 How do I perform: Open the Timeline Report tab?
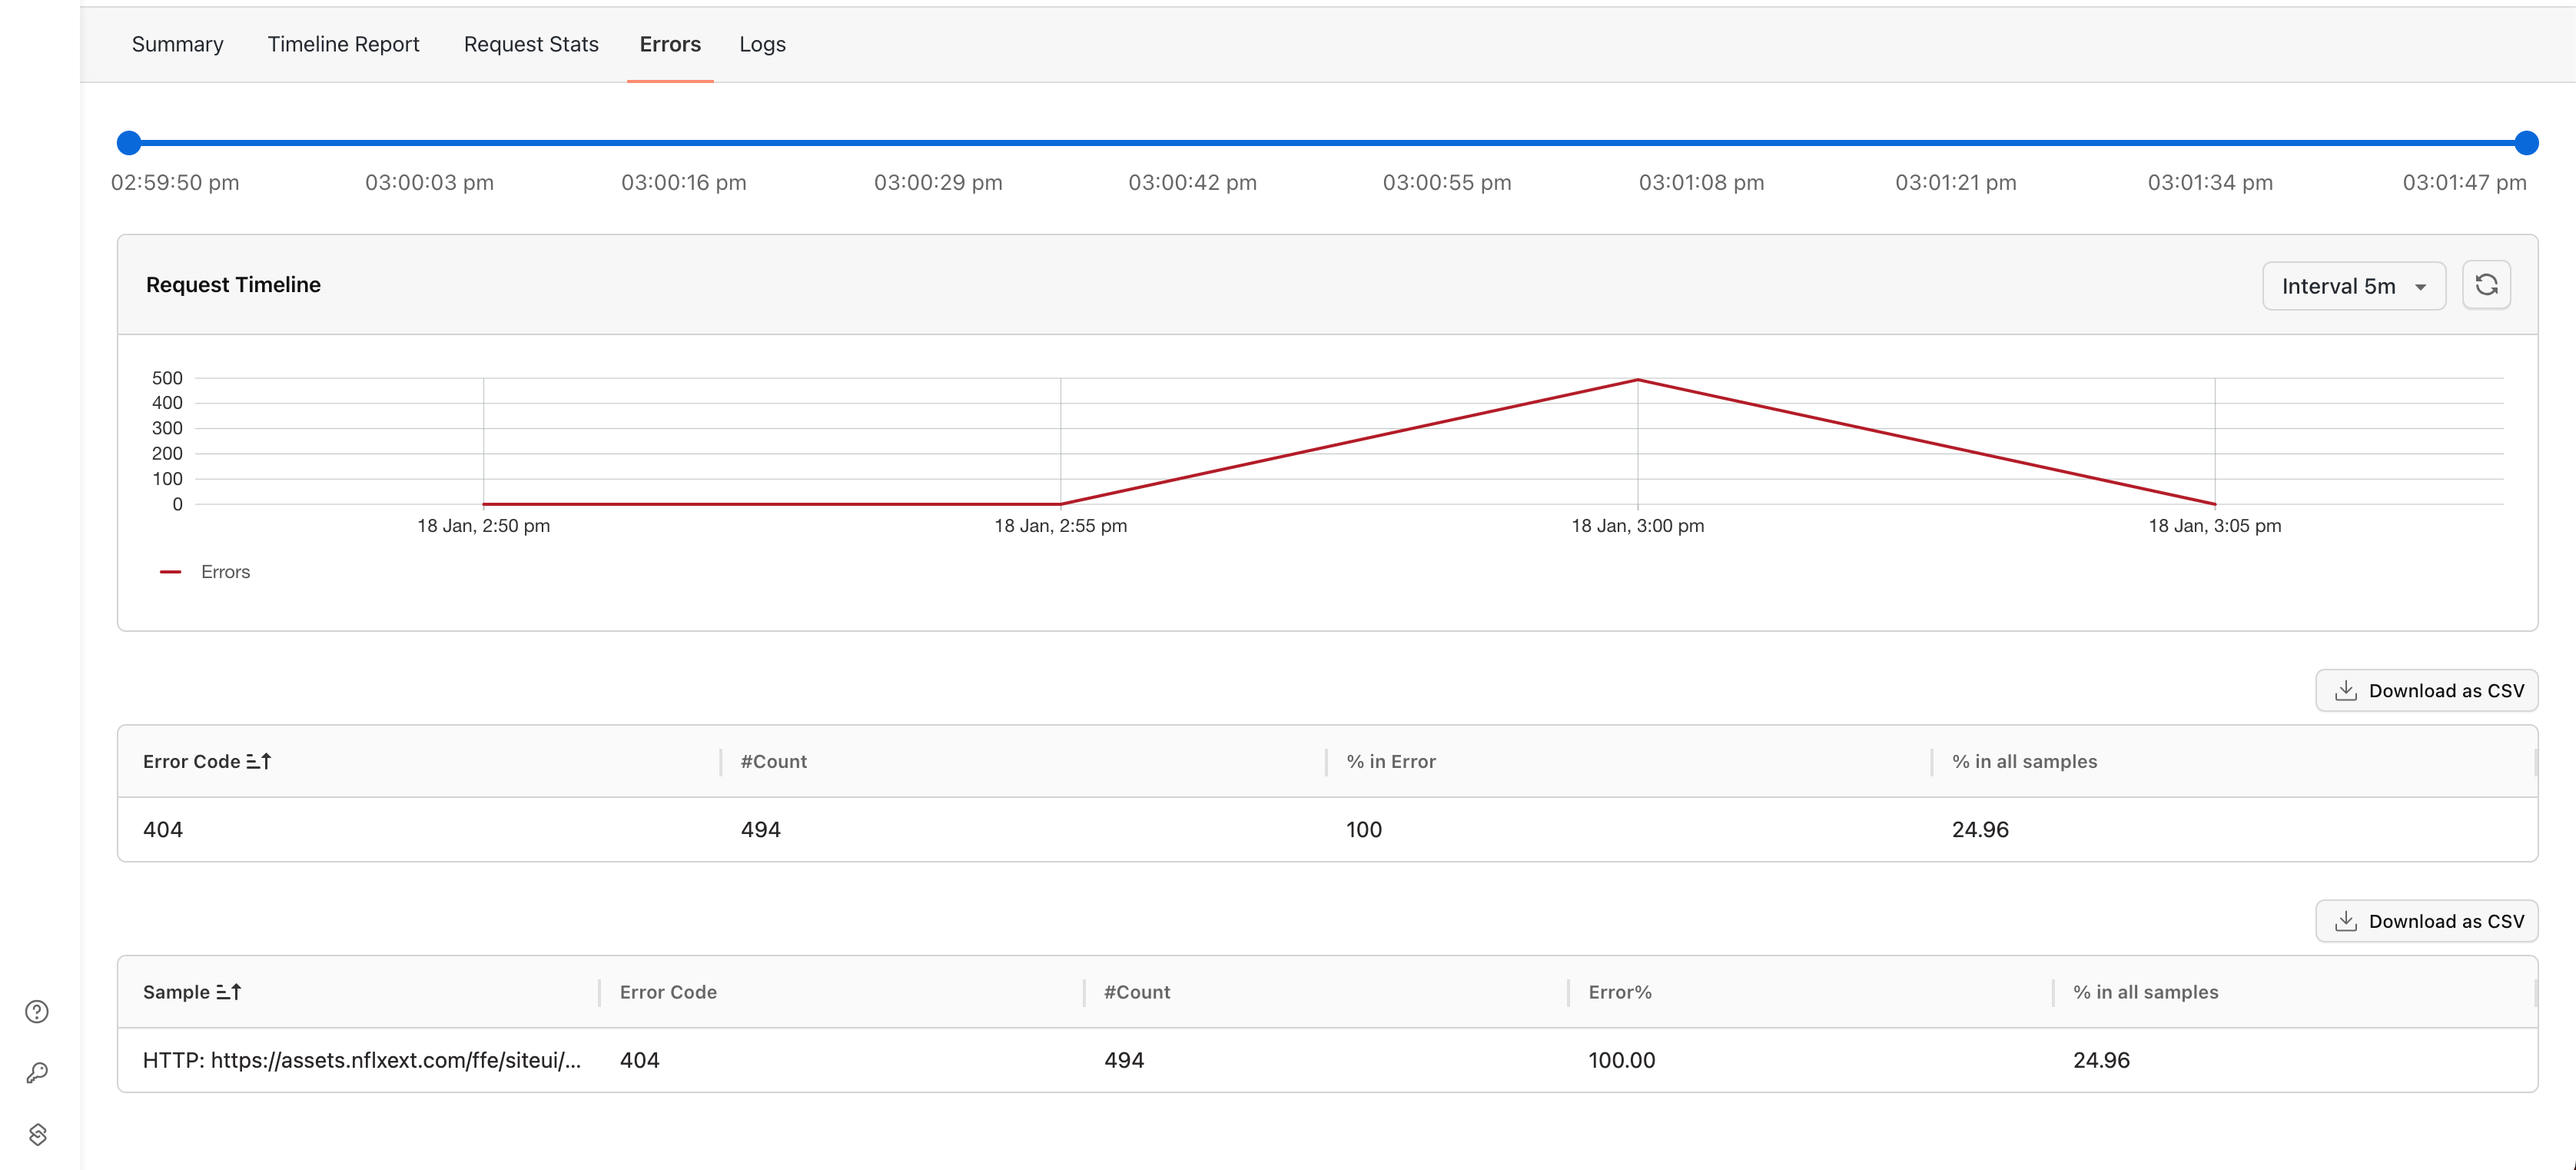pos(343,44)
